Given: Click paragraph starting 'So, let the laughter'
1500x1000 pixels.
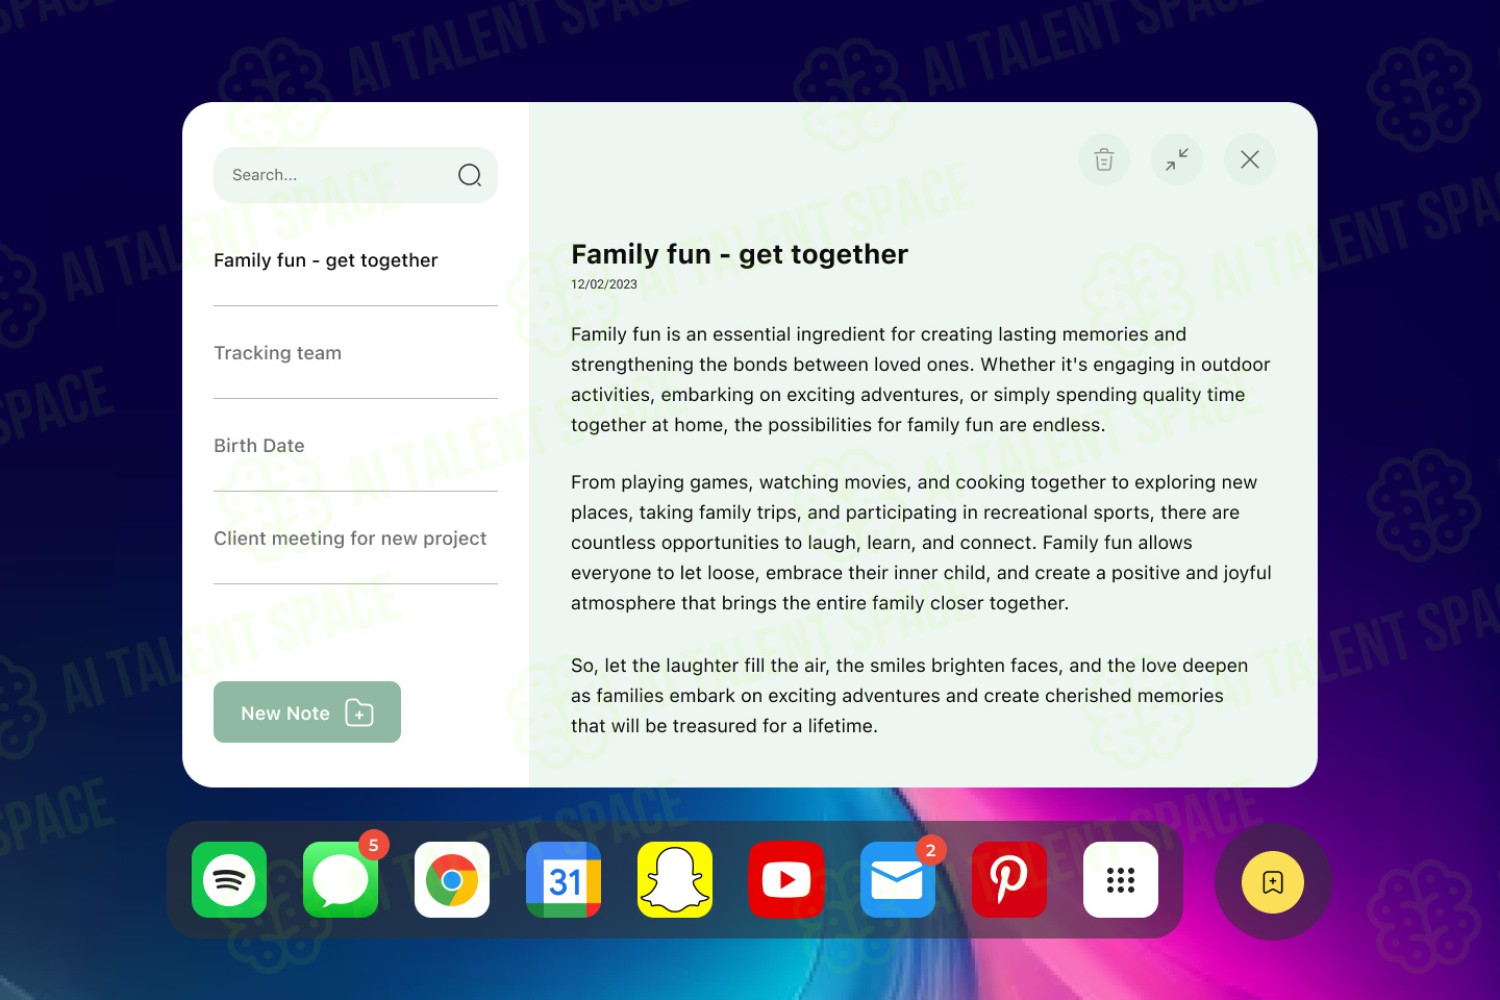Looking at the screenshot, I should [x=909, y=696].
